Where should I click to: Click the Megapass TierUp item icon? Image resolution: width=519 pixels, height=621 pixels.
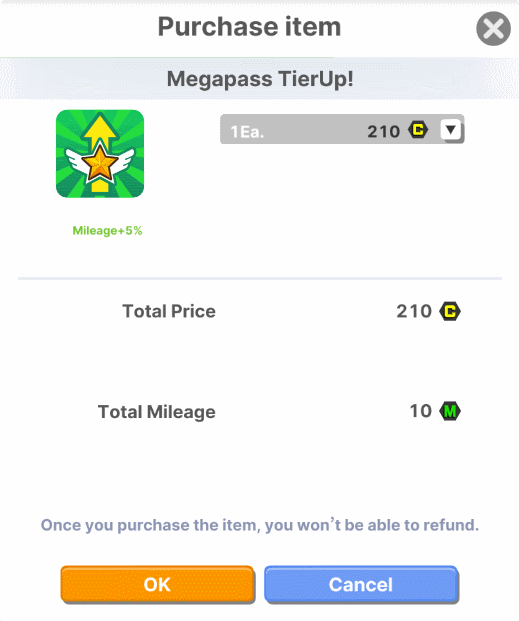click(100, 154)
